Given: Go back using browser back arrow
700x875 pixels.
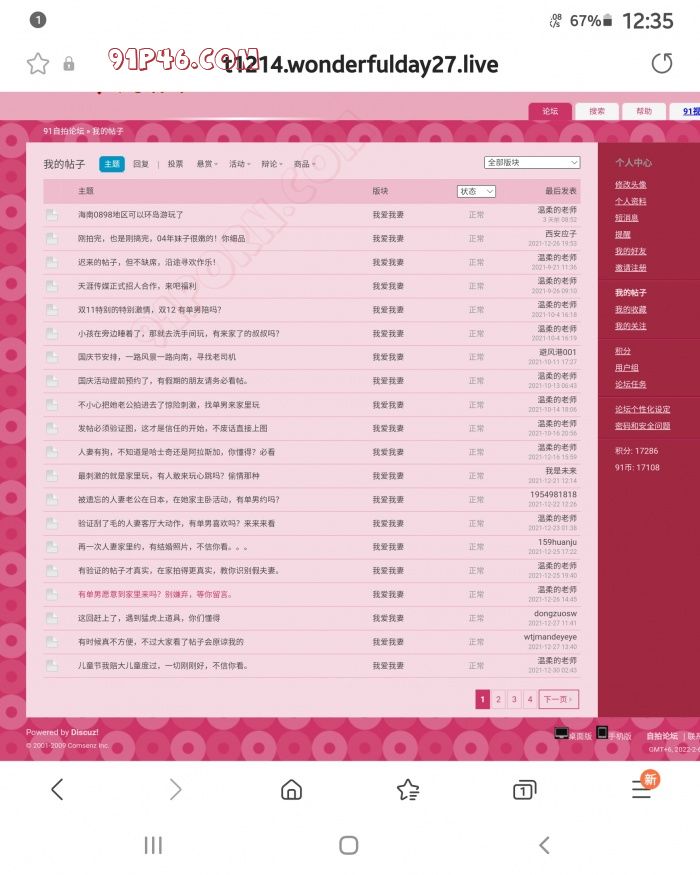Looking at the screenshot, I should coord(57,790).
